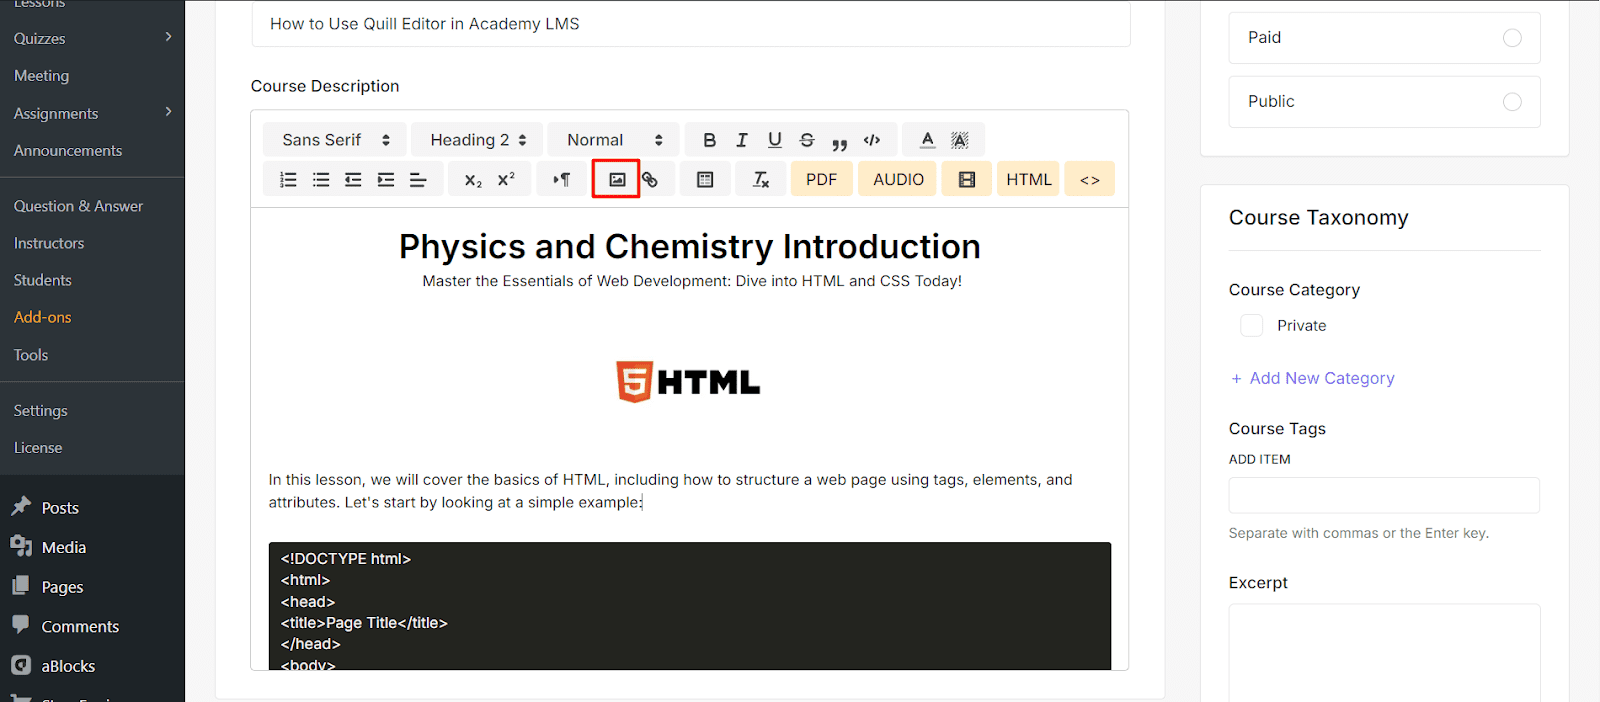Screen dimensions: 1600x702
Task: Check the Private category checkbox
Action: point(1251,326)
